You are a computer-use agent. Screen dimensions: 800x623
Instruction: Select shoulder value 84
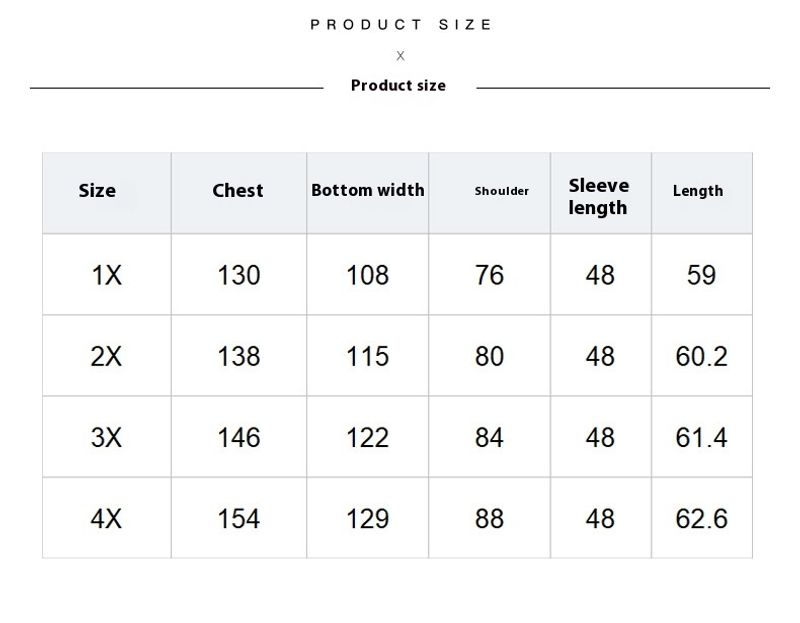pos(489,438)
